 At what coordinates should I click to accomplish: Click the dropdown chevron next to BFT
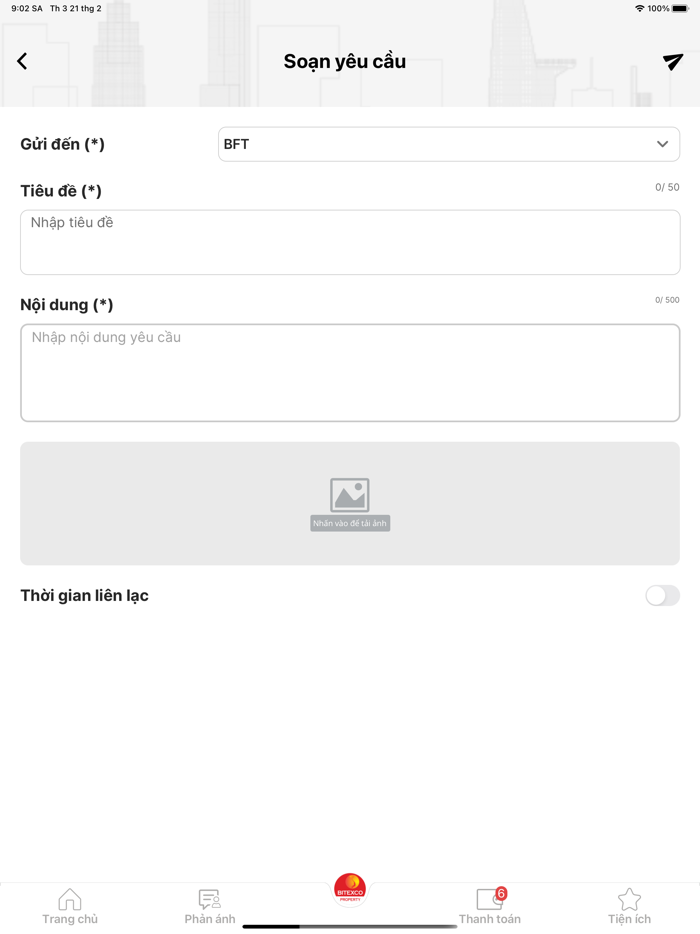pos(662,144)
